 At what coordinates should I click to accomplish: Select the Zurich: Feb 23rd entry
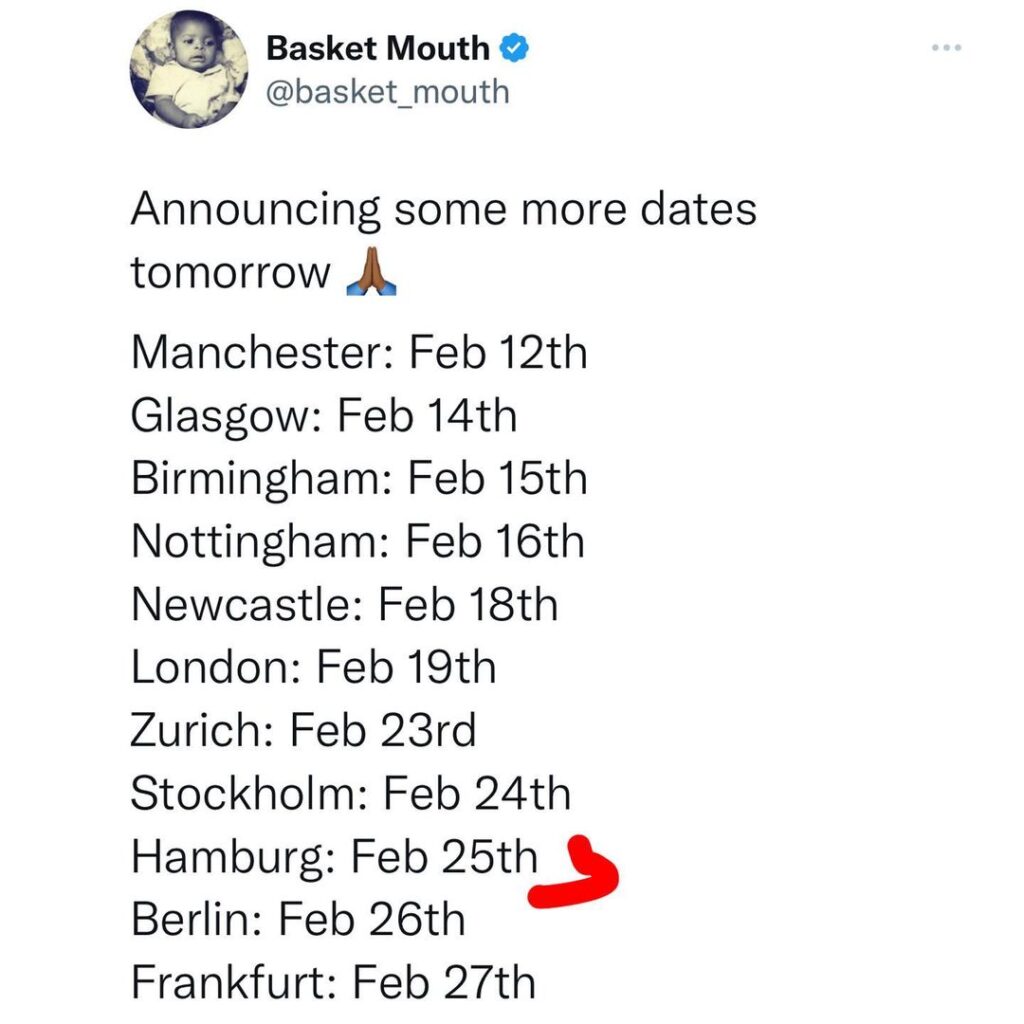303,731
